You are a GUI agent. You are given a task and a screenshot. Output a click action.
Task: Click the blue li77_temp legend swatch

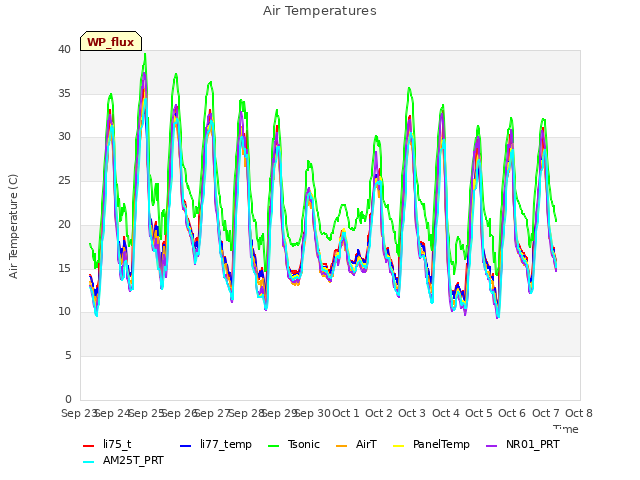[x=186, y=445]
